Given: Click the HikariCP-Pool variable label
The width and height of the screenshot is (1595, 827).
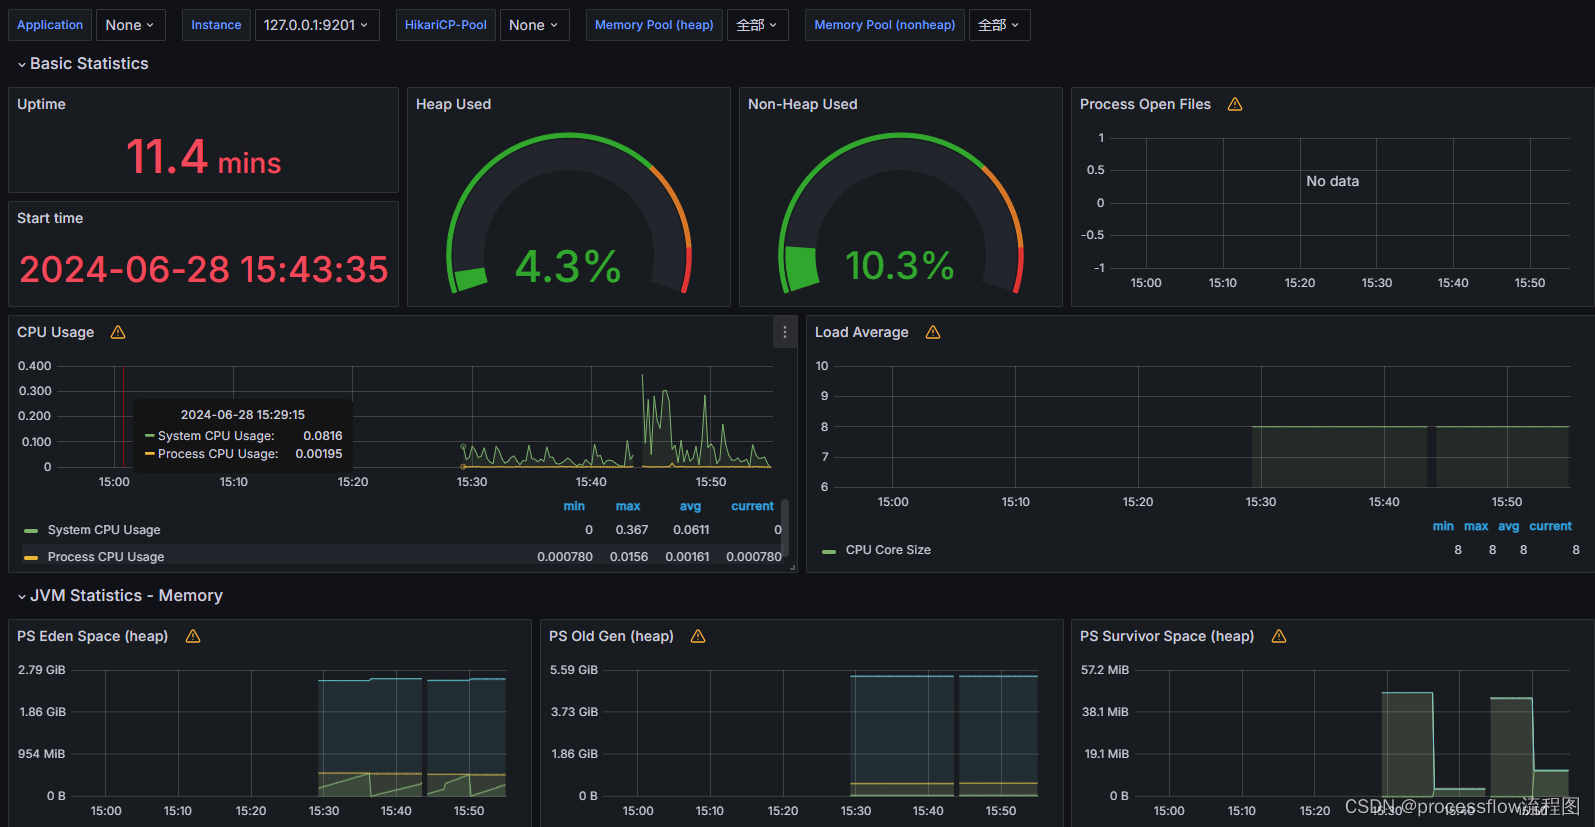Looking at the screenshot, I should 446,25.
